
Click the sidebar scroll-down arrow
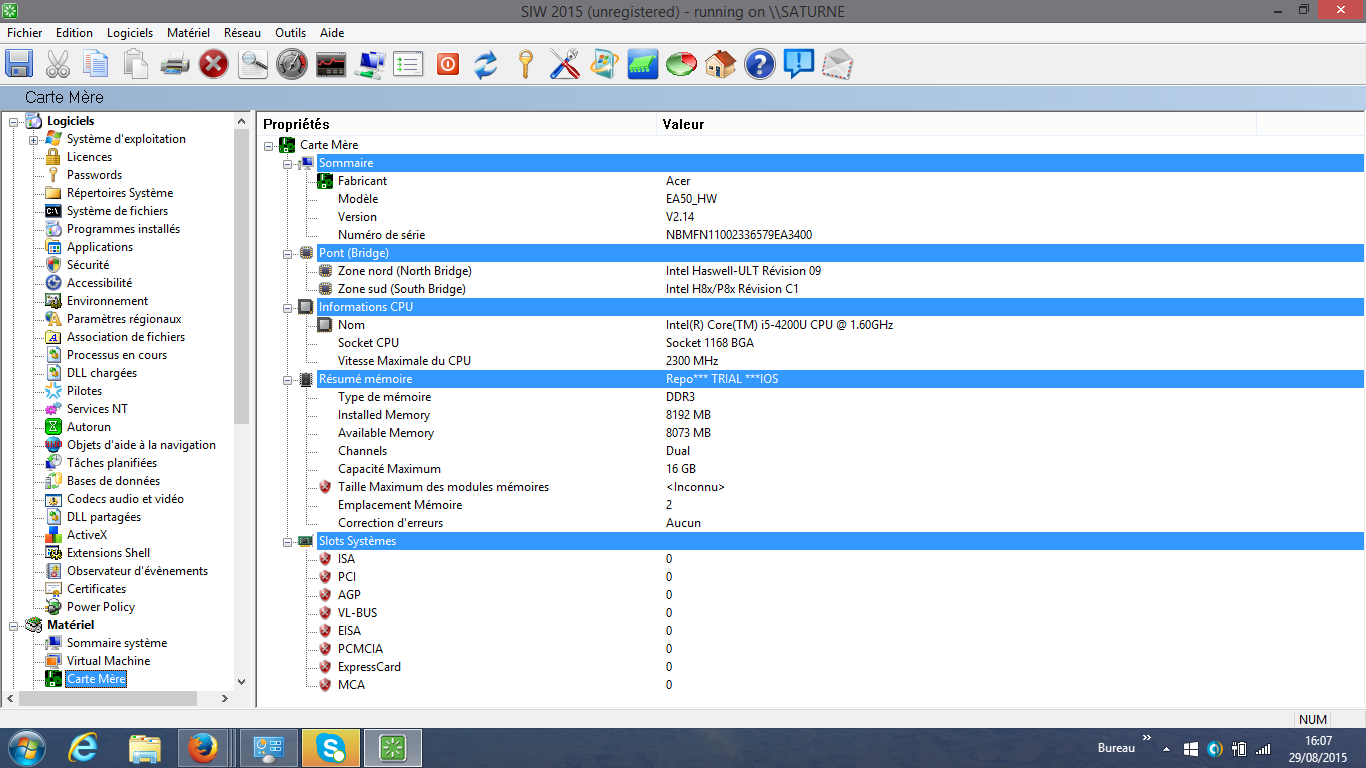point(241,681)
